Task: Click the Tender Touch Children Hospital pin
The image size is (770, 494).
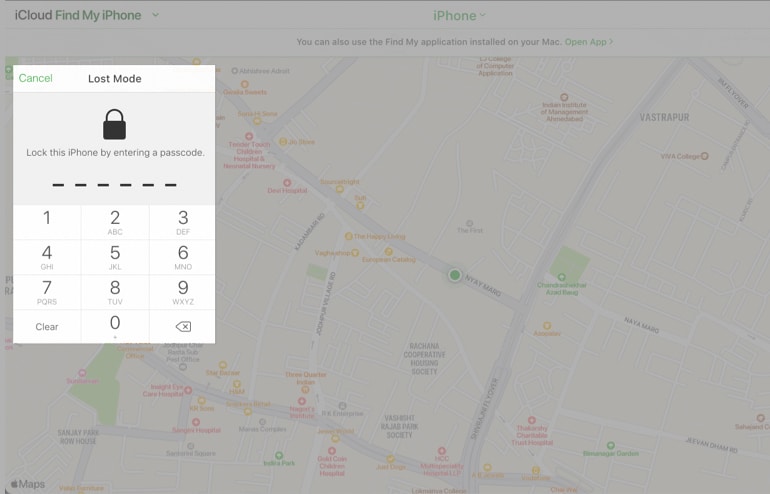Action: click(249, 136)
